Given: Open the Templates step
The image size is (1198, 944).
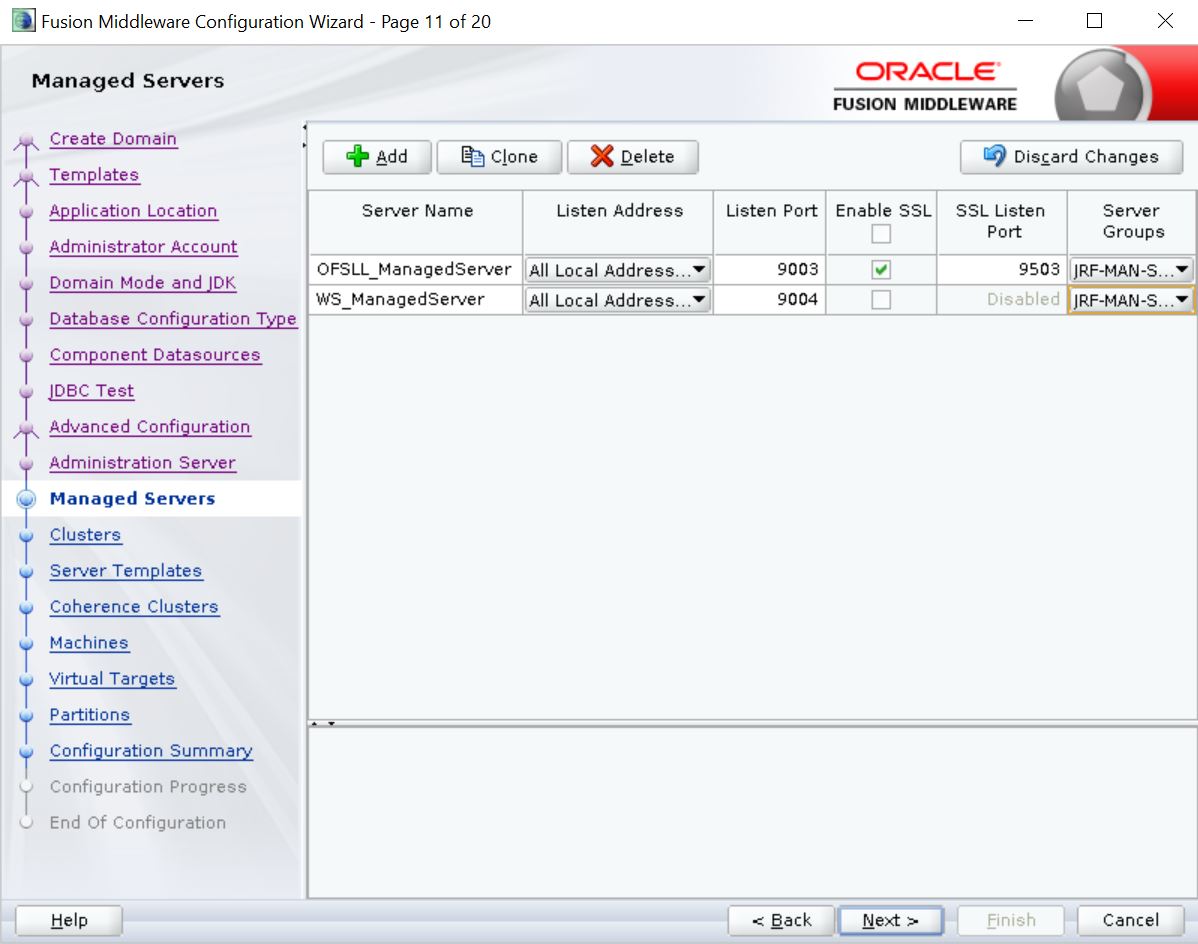Looking at the screenshot, I should tap(94, 175).
